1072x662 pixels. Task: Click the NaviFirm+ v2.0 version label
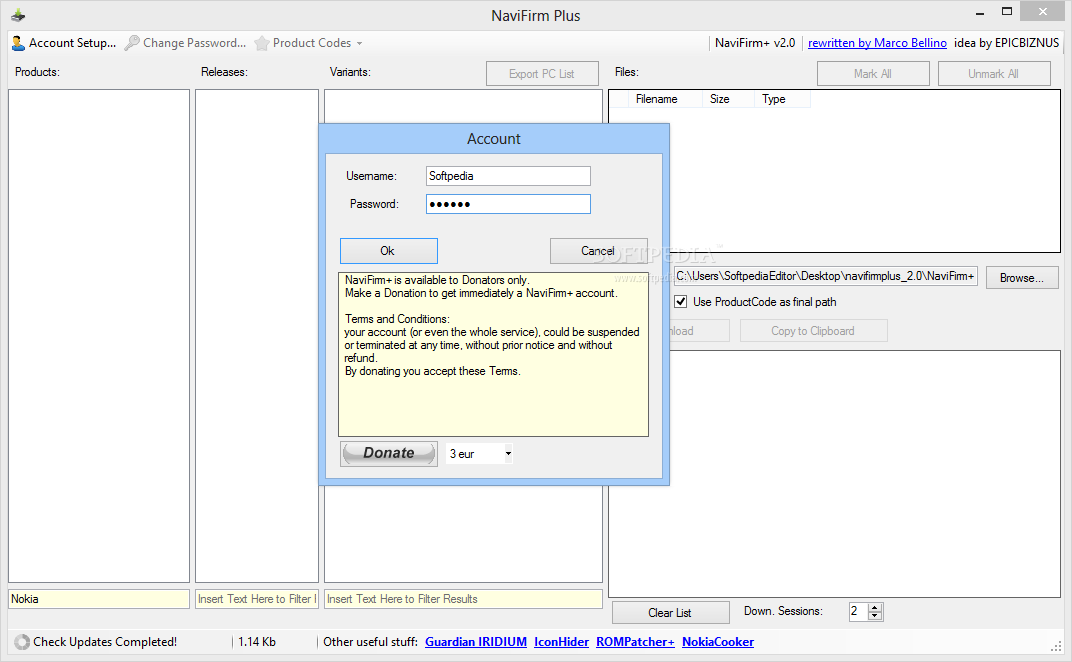(x=755, y=43)
